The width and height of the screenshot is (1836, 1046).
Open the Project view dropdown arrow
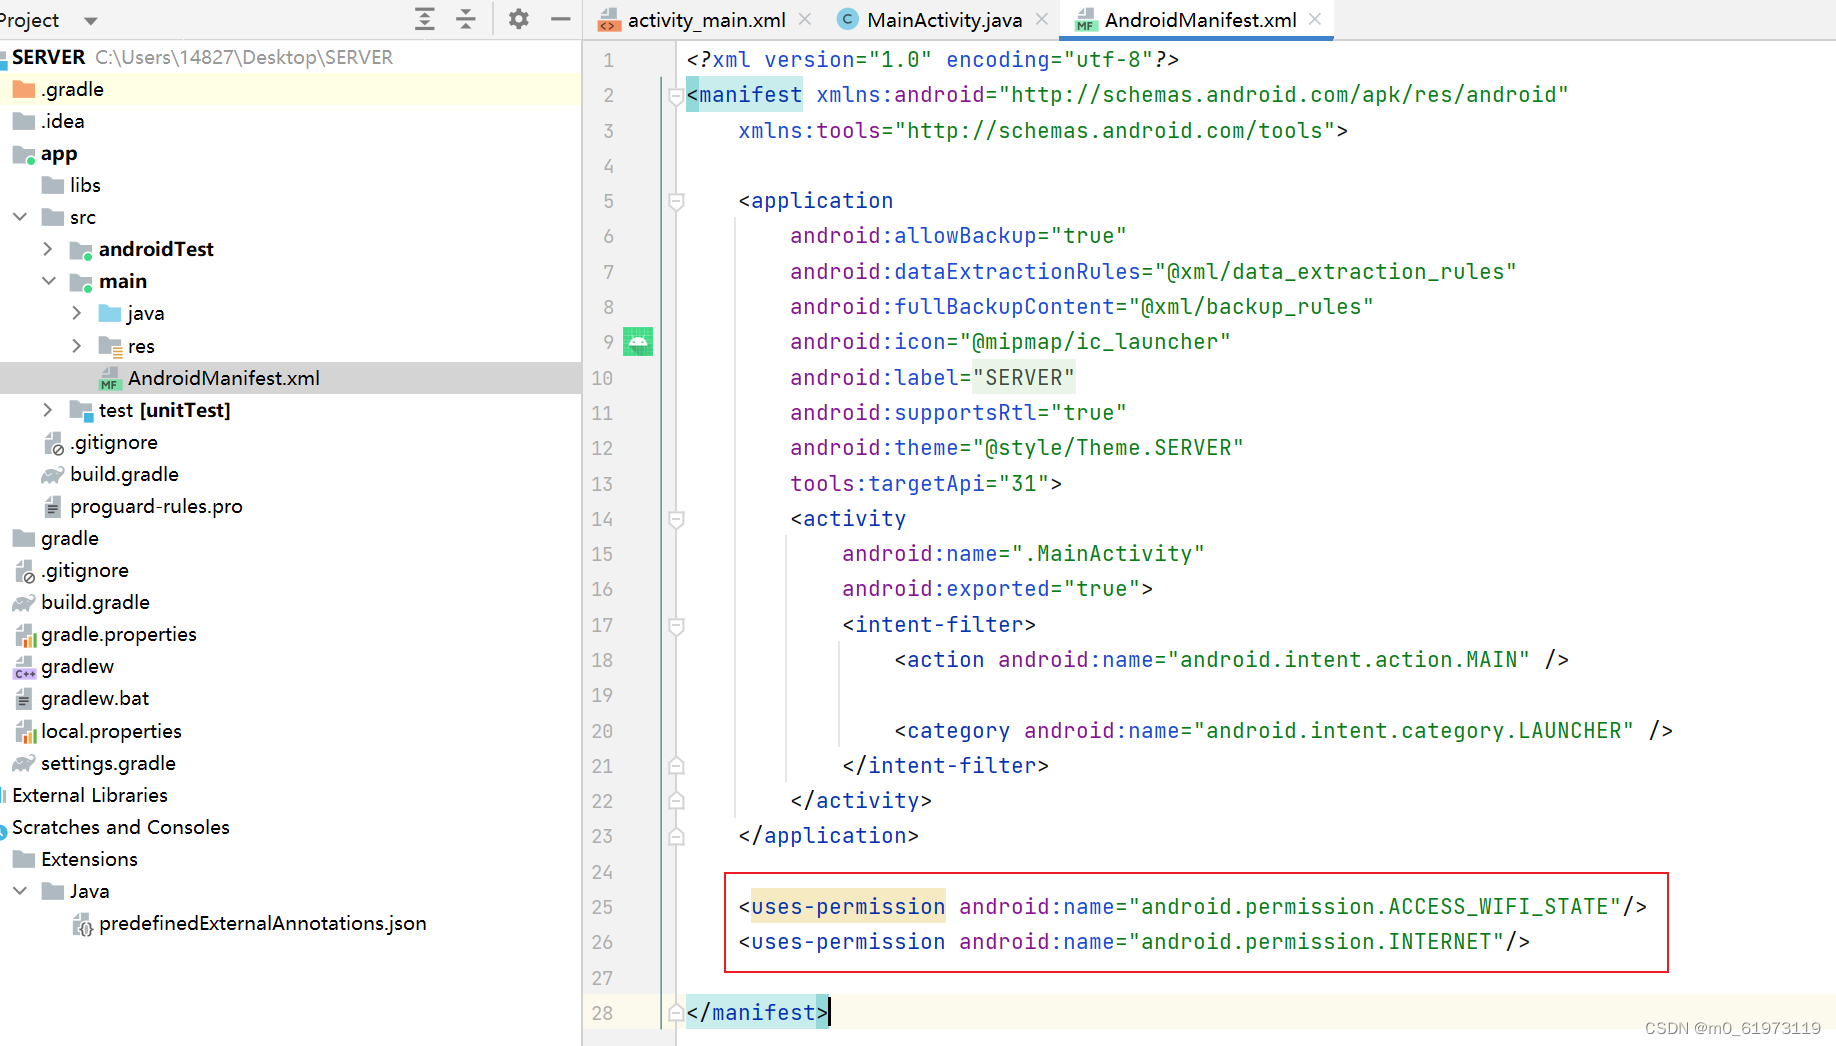pyautogui.click(x=91, y=20)
